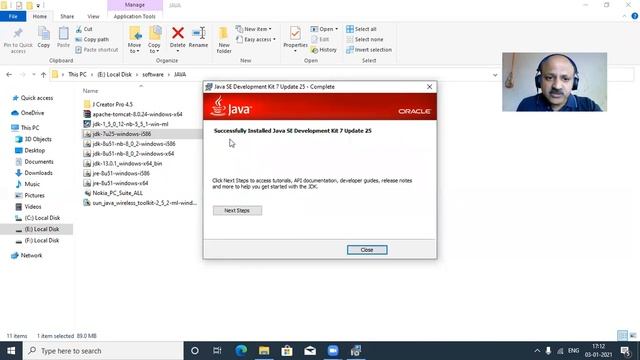Click the Next Steps button
Screen dimensions: 640x360
[237, 211]
